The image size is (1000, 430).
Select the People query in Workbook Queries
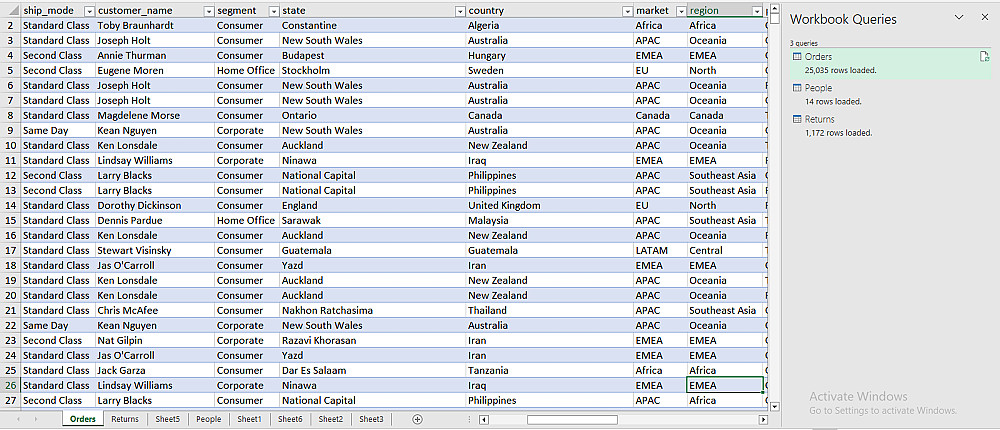click(891, 94)
